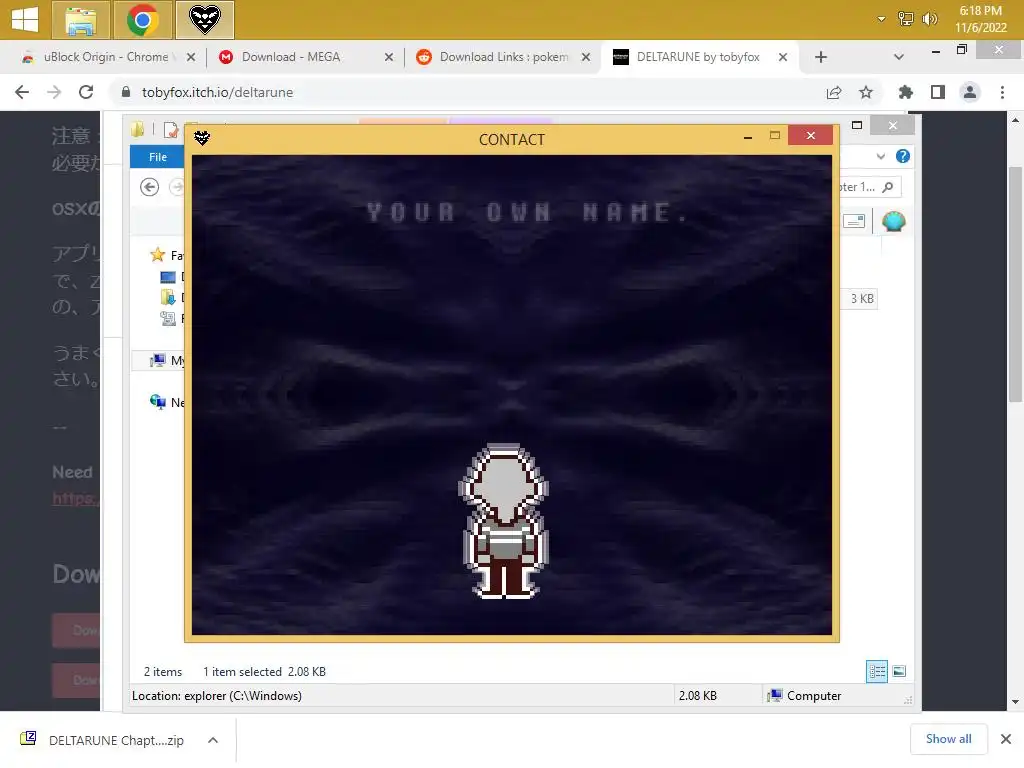
Task: Show hidden system tray icons
Action: pyautogui.click(x=881, y=19)
